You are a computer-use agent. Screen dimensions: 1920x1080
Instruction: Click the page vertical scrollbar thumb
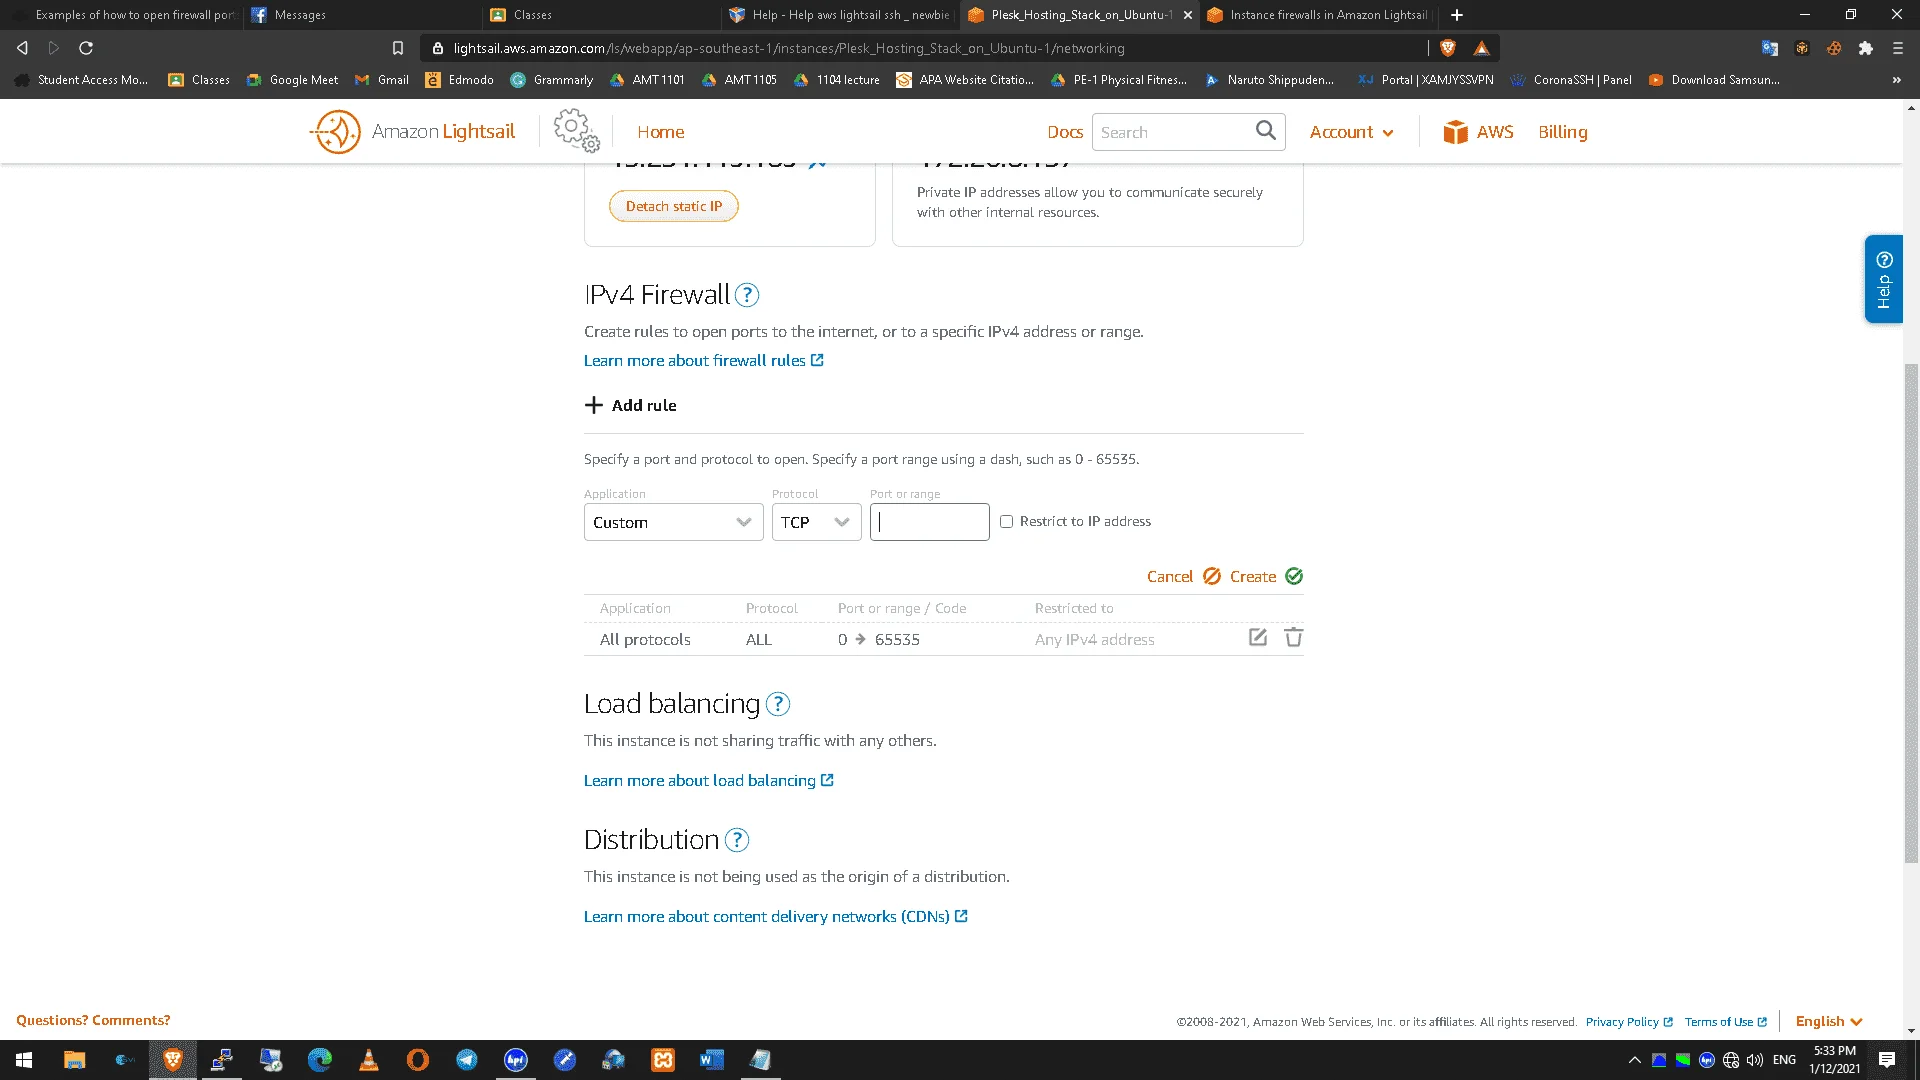tap(1911, 613)
